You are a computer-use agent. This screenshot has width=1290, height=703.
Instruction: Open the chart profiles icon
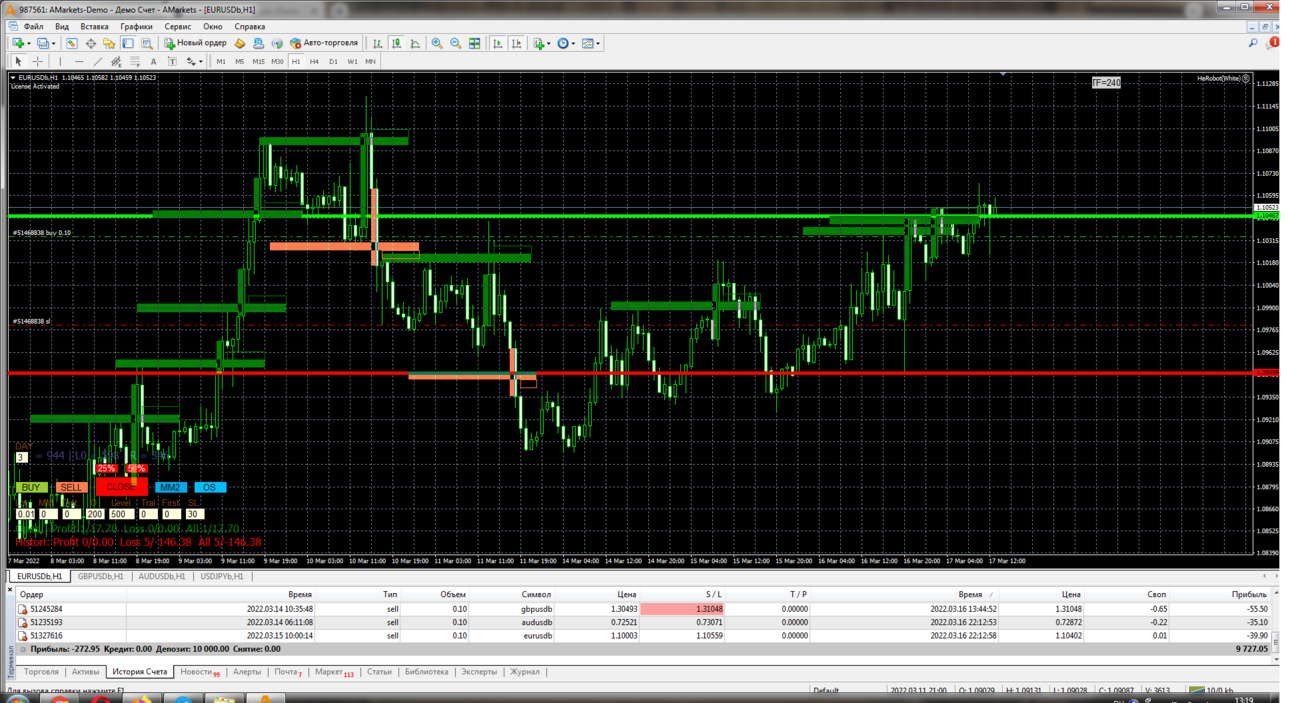click(x=43, y=43)
